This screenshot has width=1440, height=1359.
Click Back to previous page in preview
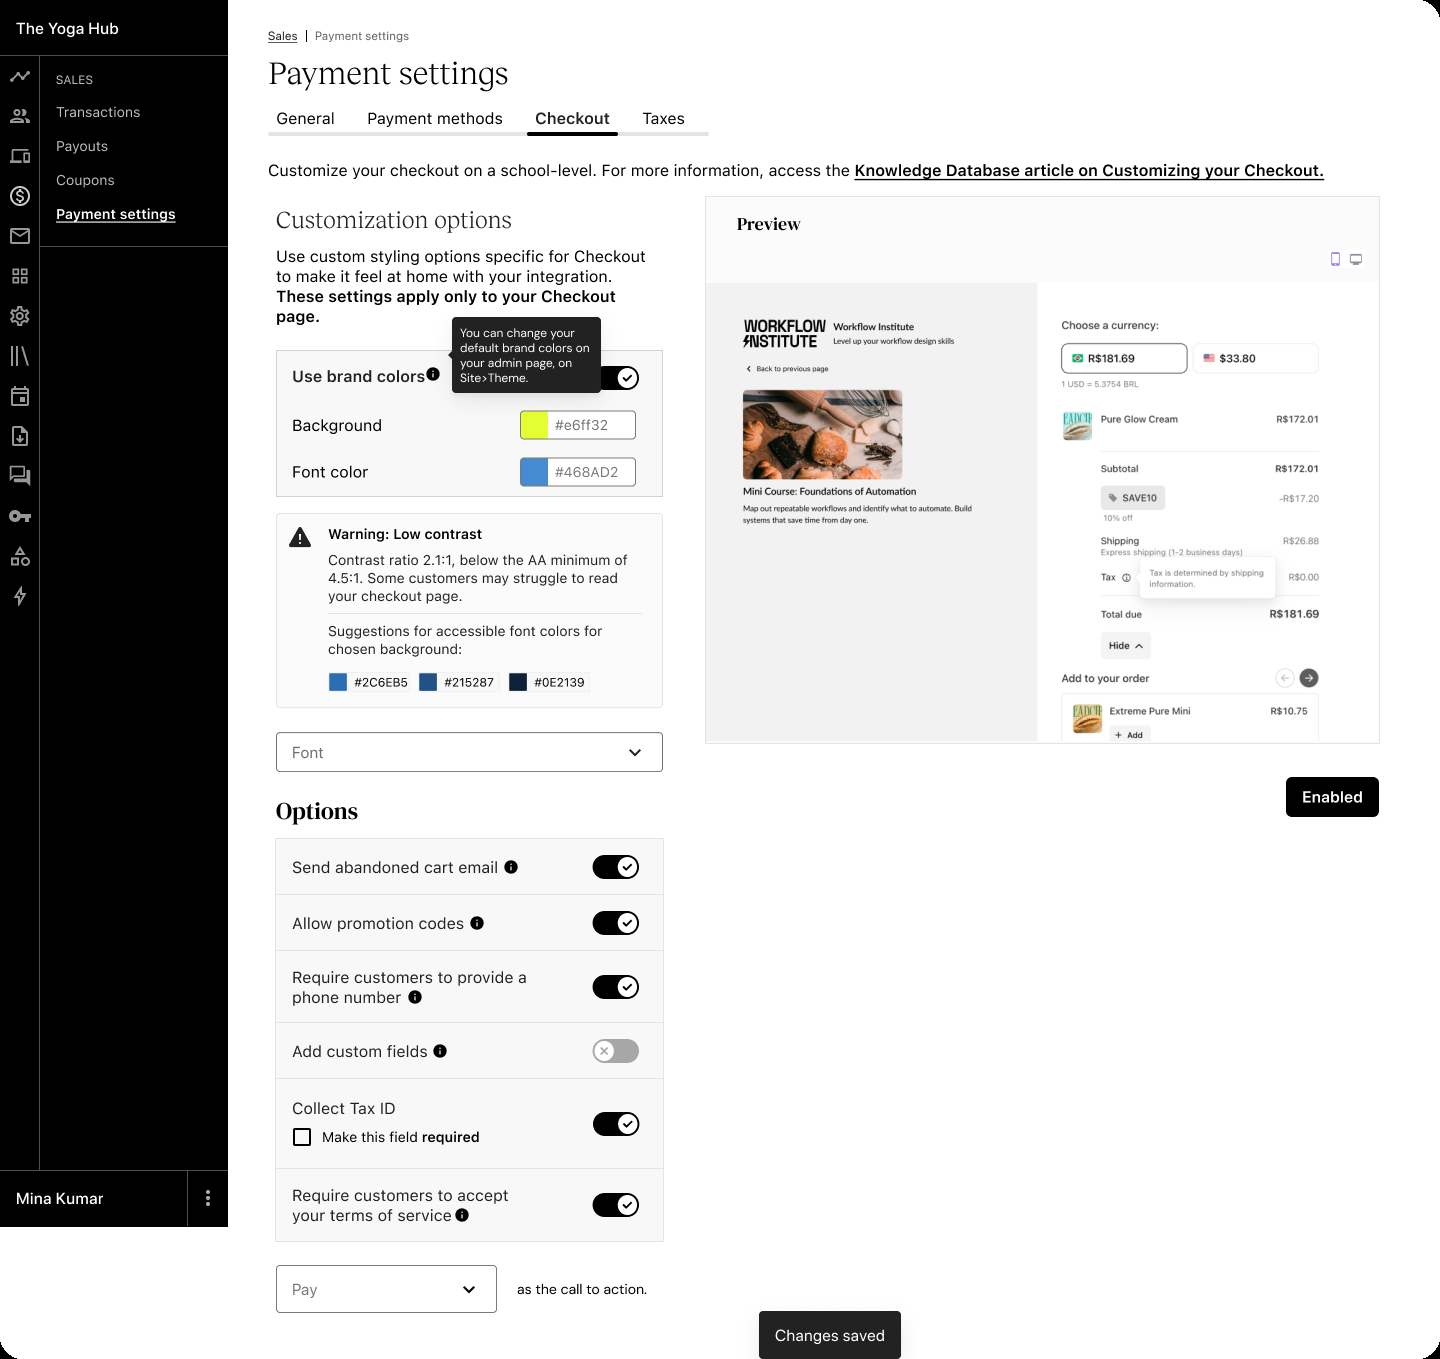pos(787,369)
